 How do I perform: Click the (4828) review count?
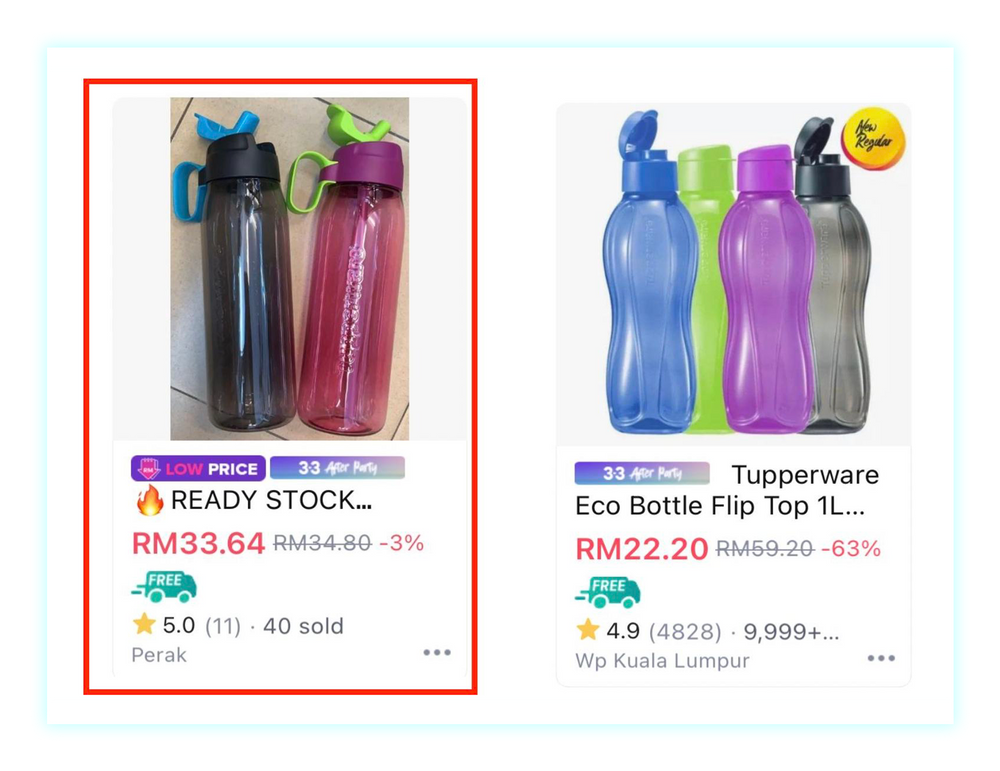point(685,631)
